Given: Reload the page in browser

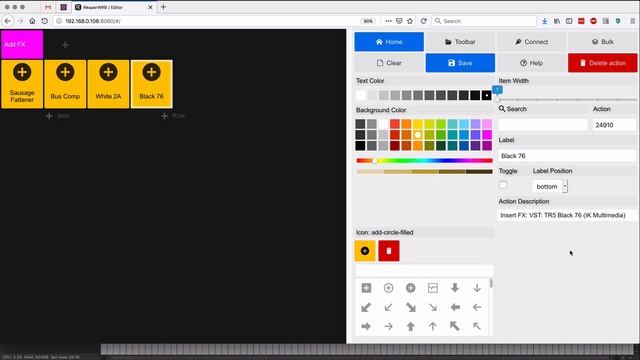Looking at the screenshot, I should pos(424,21).
